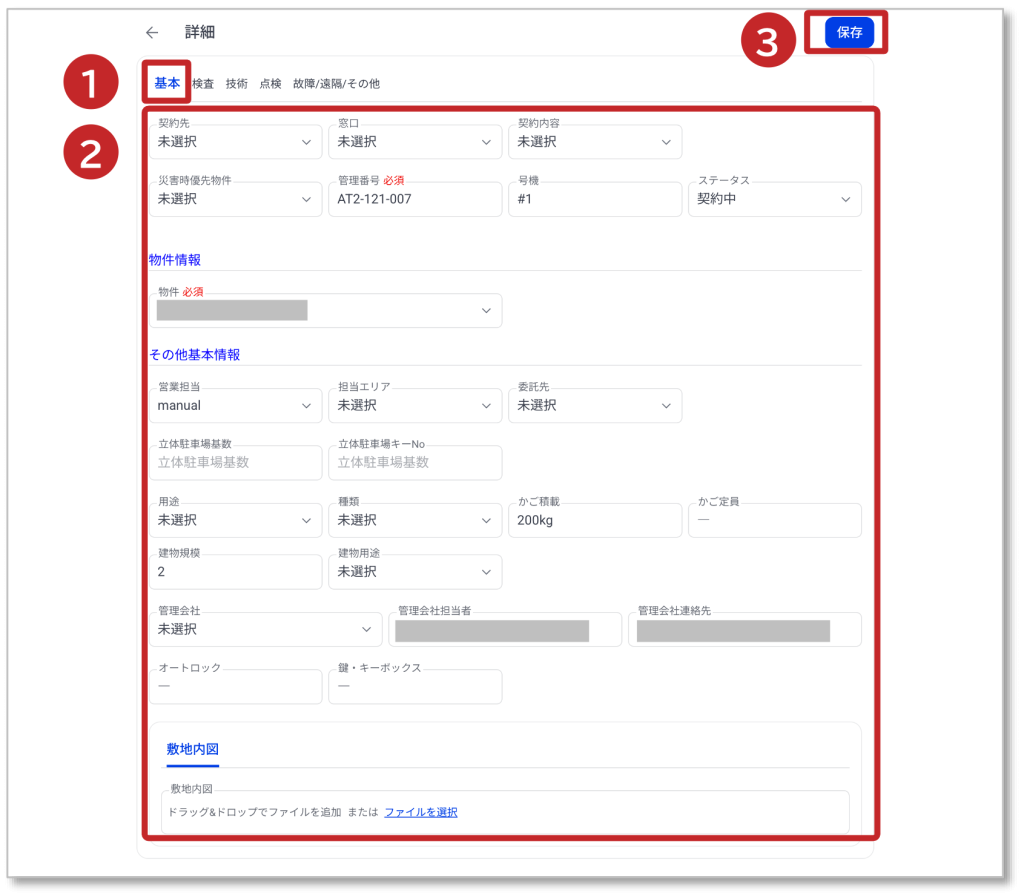Switch to the 基本 tab
Screen dimensions: 1024x896
pos(167,84)
